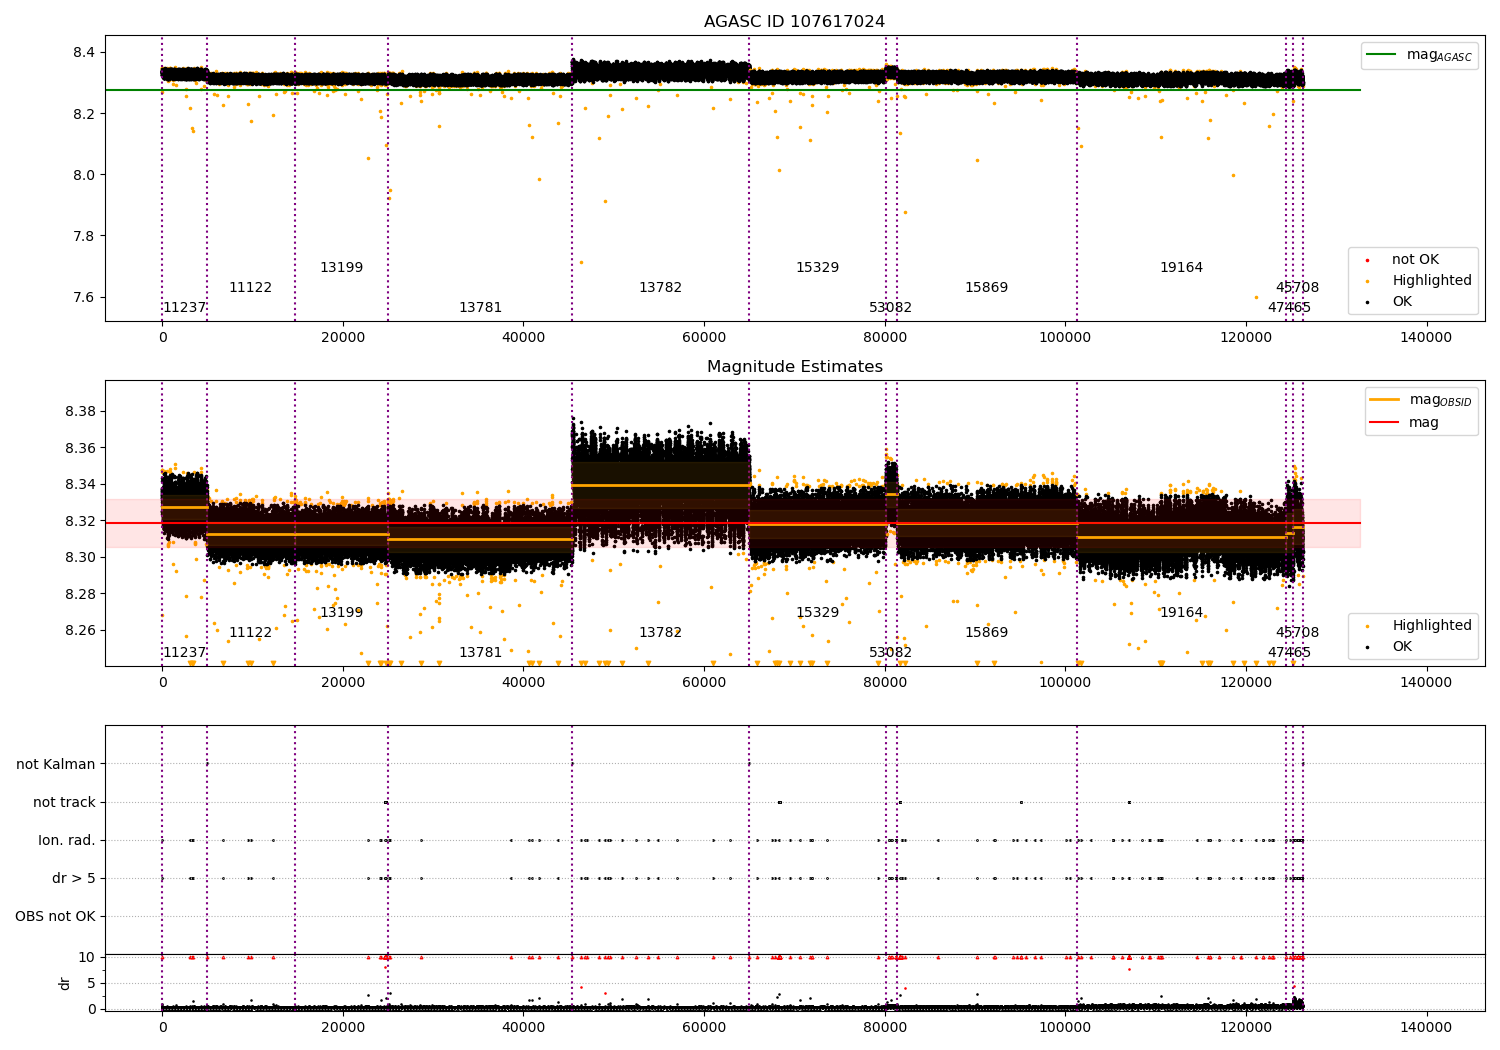The height and width of the screenshot is (1050, 1500).
Task: Click the 8.32 y-axis tick label
Action: pos(81,521)
